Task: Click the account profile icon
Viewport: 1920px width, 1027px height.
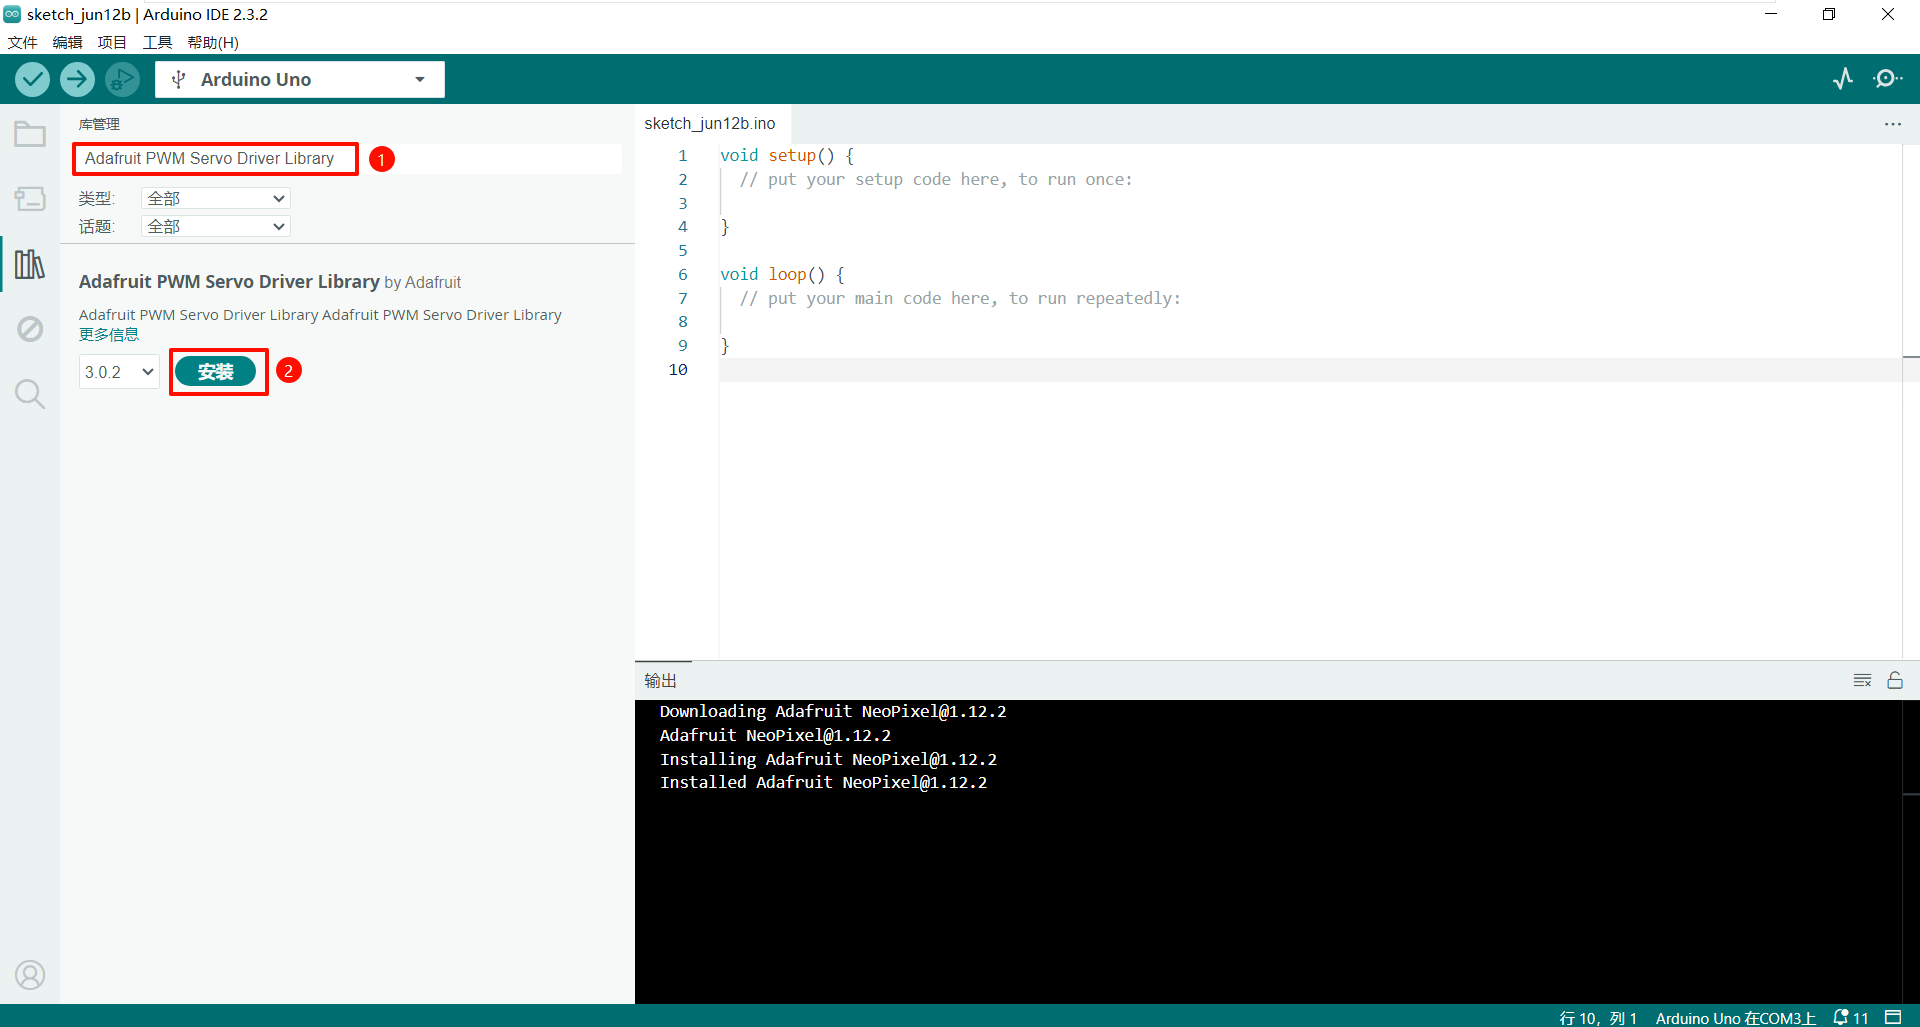Action: 30,975
